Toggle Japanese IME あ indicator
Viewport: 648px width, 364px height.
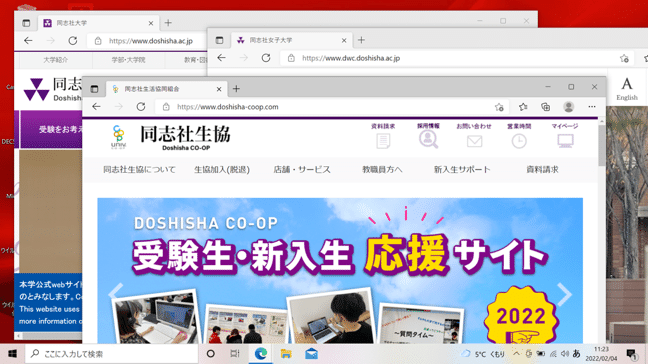(x=577, y=354)
